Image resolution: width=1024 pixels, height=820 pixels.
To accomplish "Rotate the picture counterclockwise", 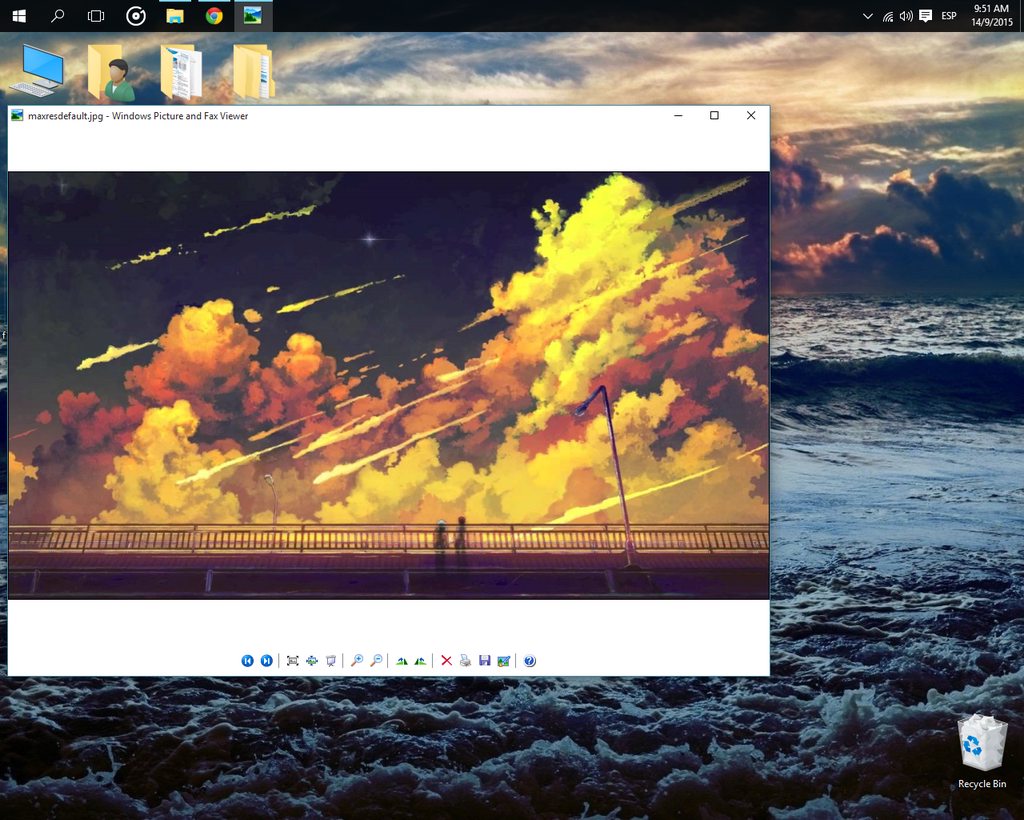I will point(421,661).
